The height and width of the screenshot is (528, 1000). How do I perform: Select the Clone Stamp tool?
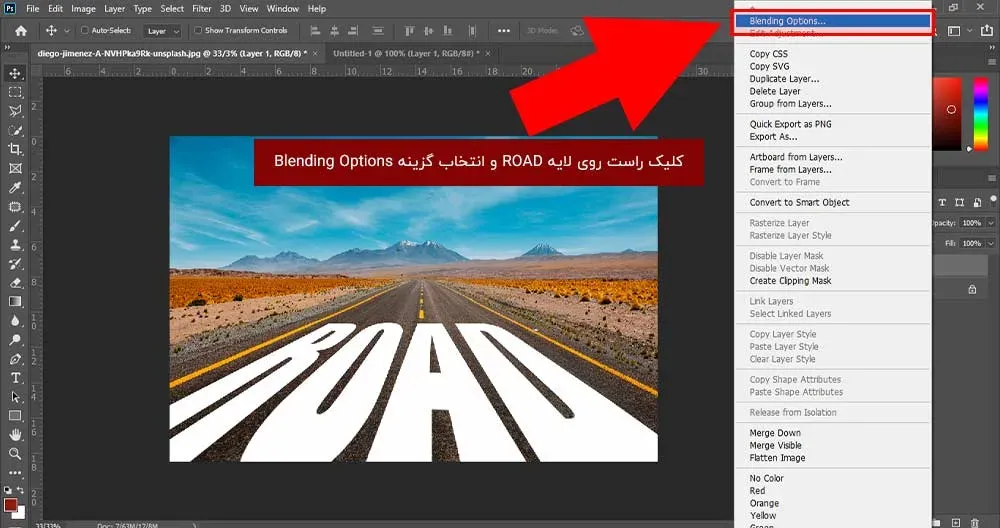(x=15, y=245)
